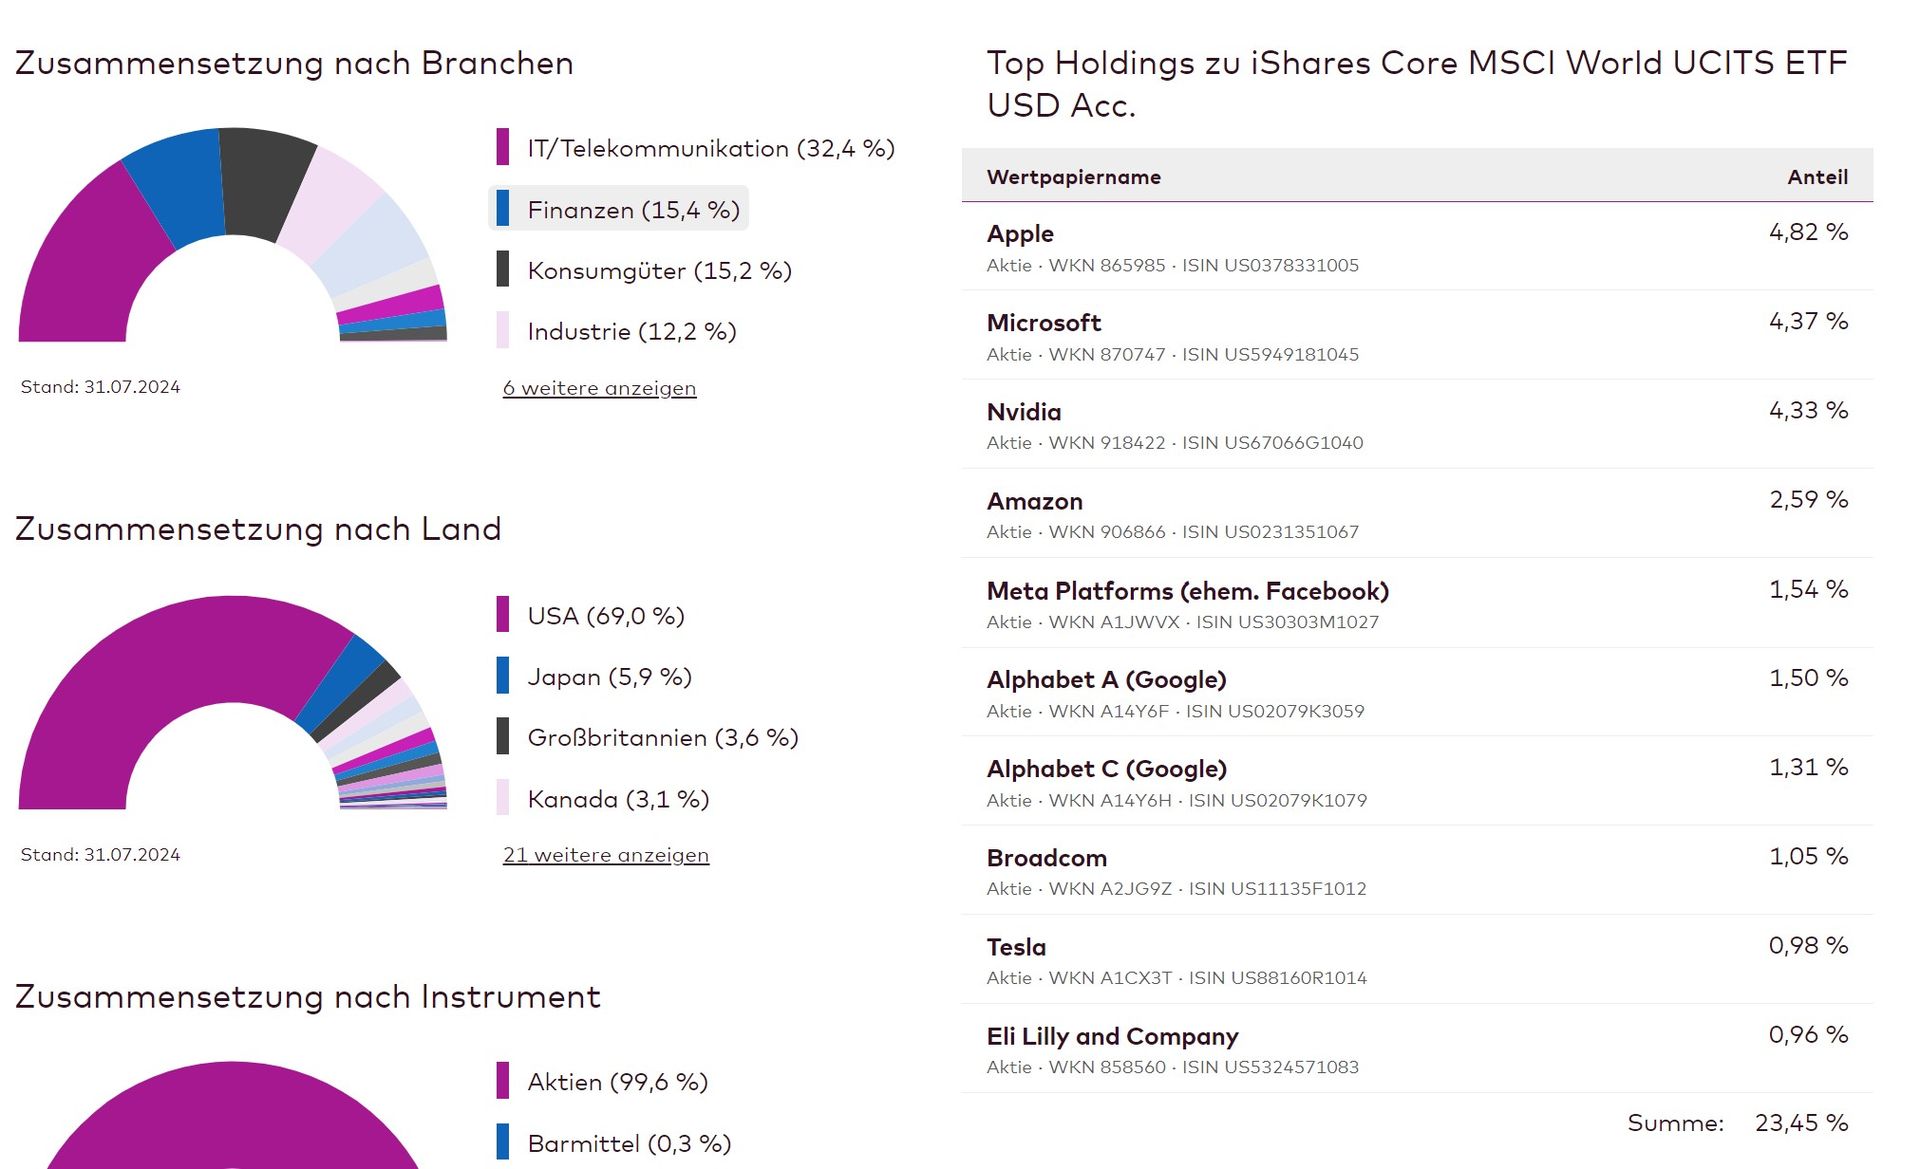The width and height of the screenshot is (1920, 1169).
Task: Open the Meta Platforms holding entry
Action: 1187,591
